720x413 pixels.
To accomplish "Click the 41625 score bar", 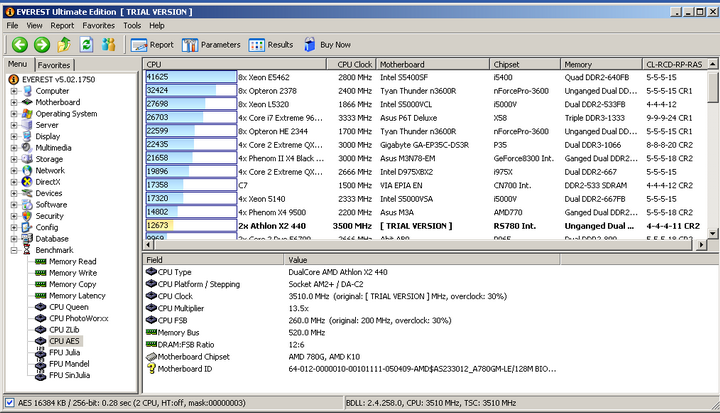I will pos(191,77).
